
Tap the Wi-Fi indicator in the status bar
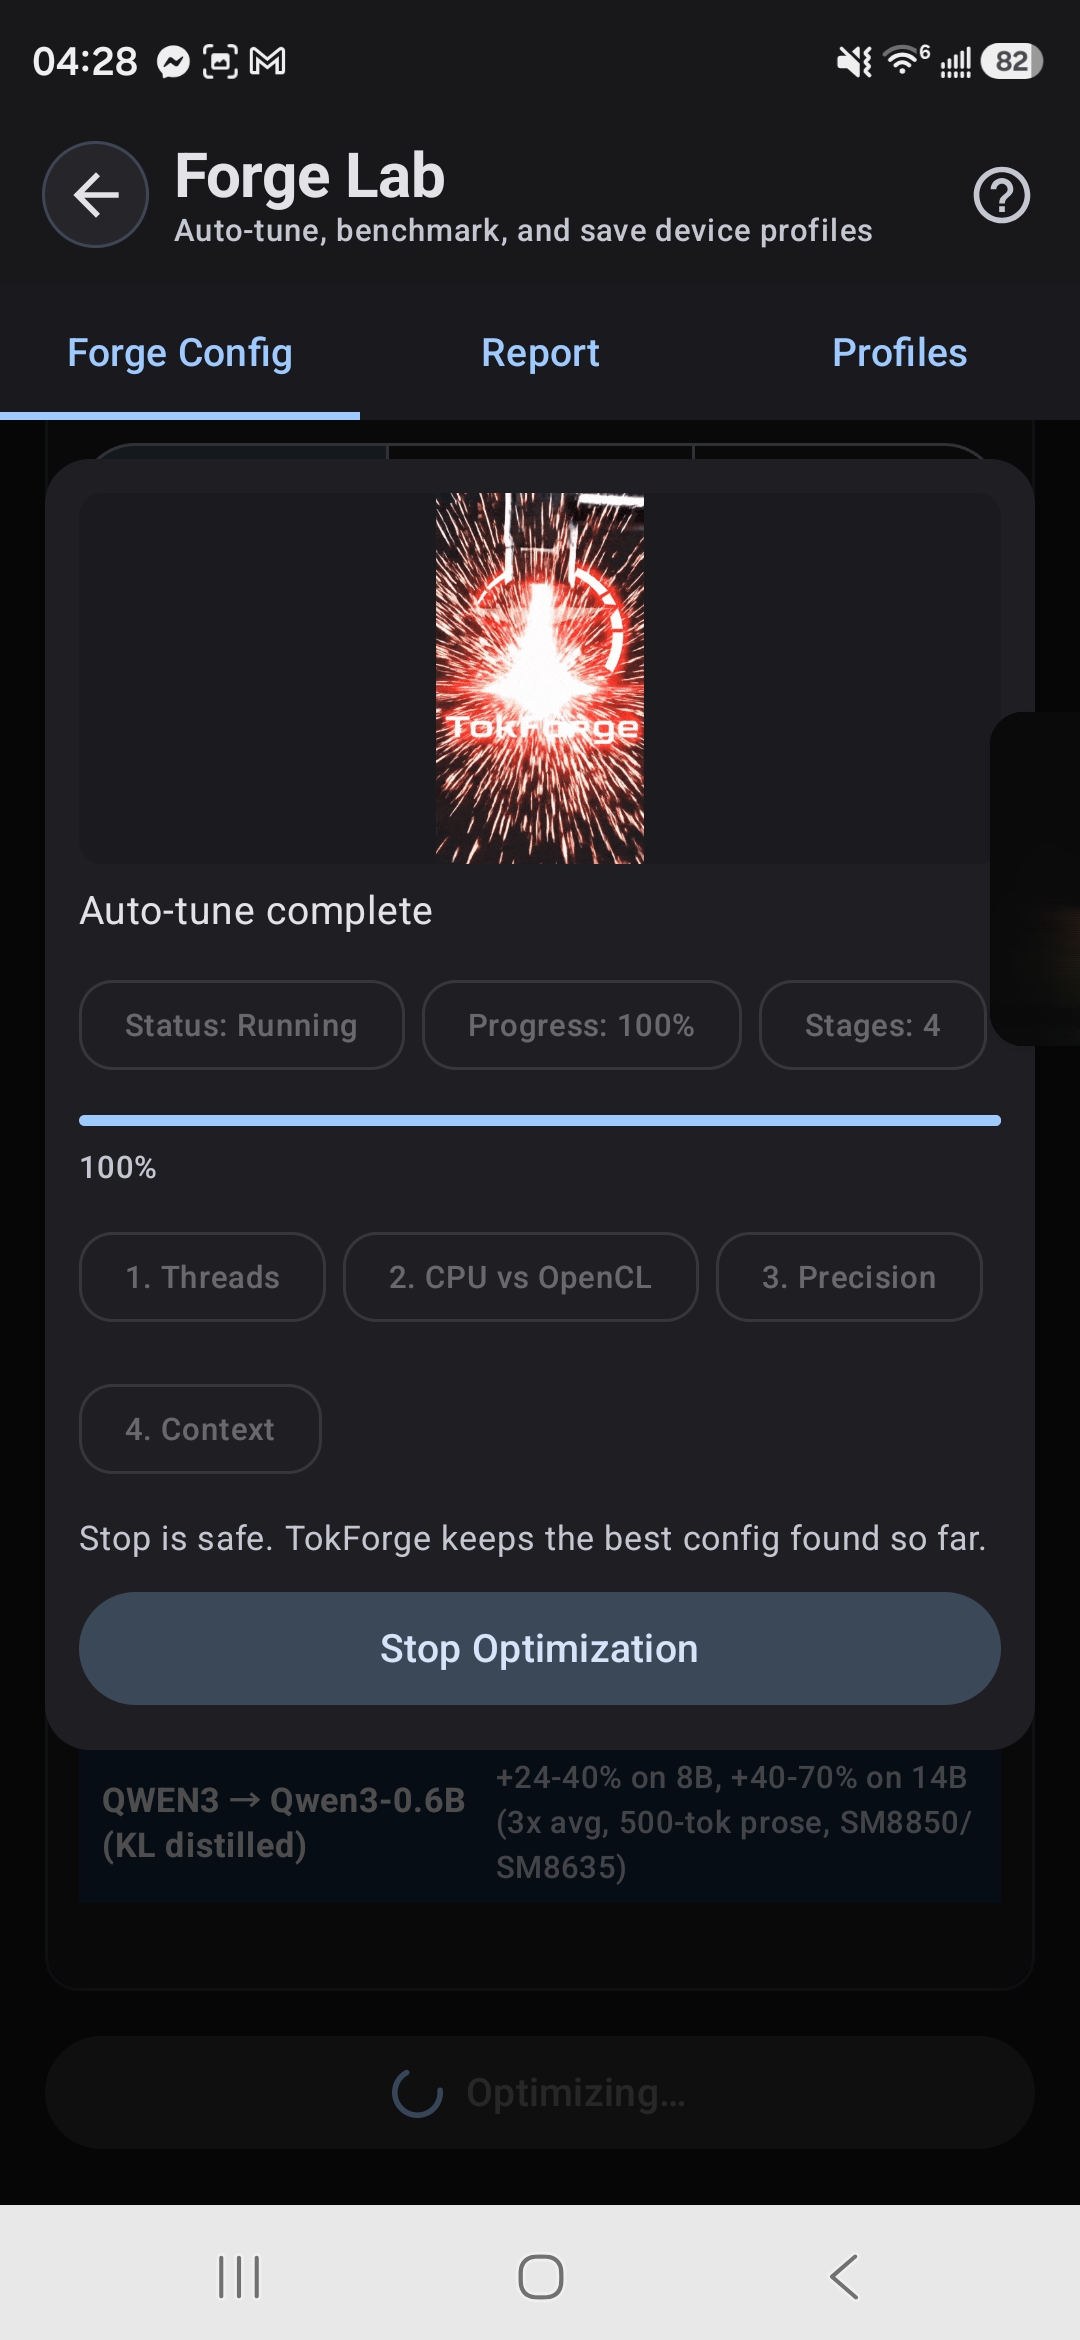[901, 60]
